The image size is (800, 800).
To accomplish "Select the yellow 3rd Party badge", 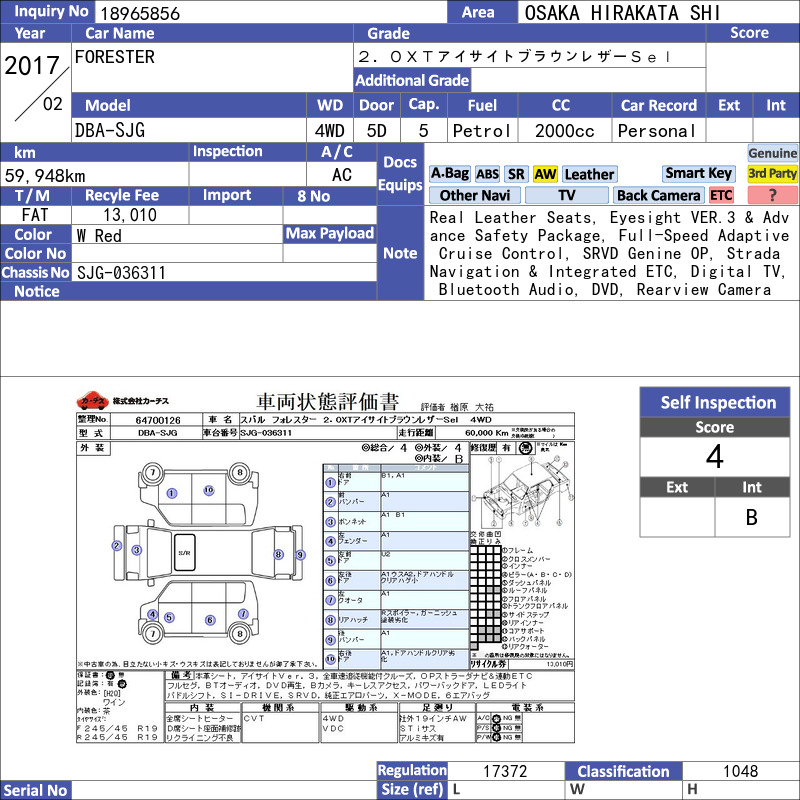I will coord(772,173).
